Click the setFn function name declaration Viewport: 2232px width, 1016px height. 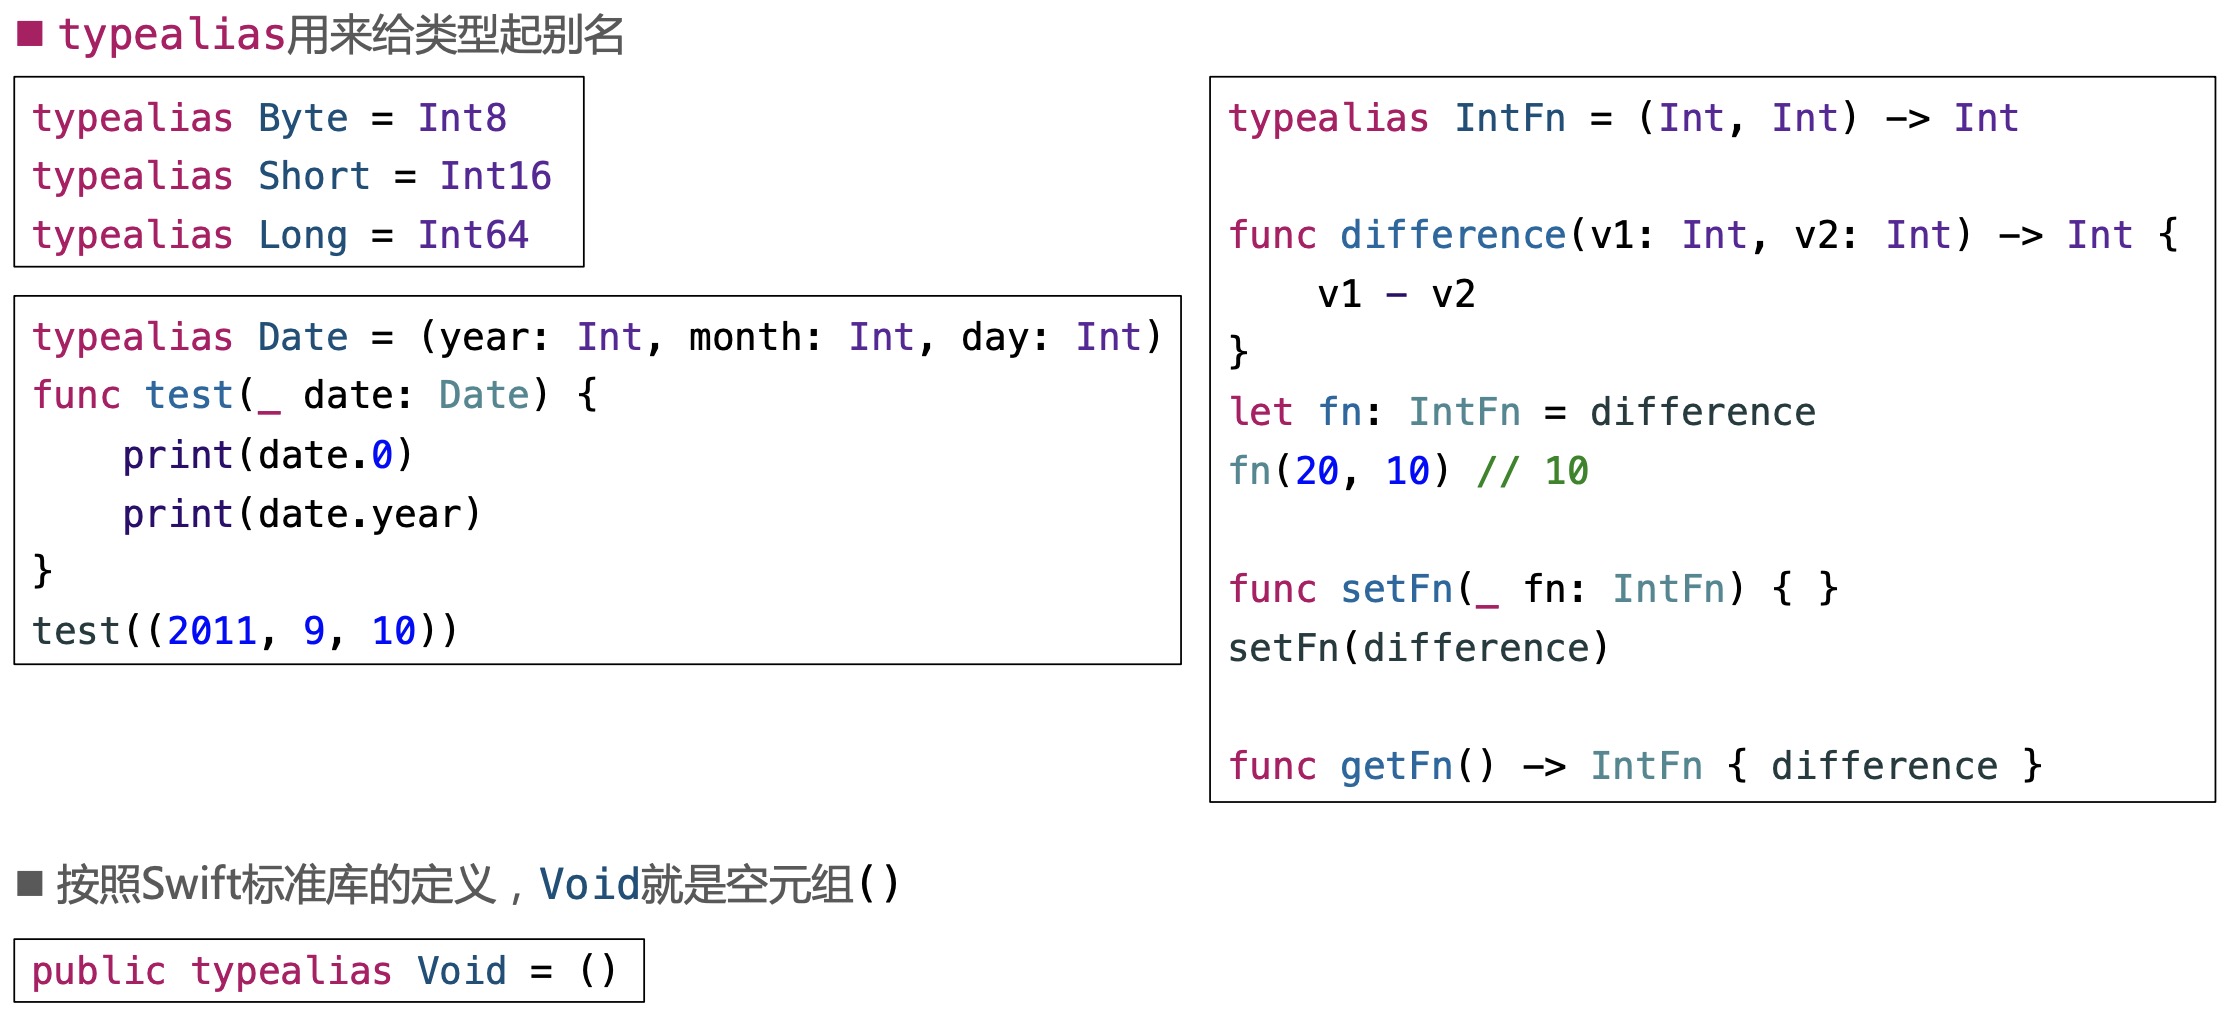(1396, 589)
